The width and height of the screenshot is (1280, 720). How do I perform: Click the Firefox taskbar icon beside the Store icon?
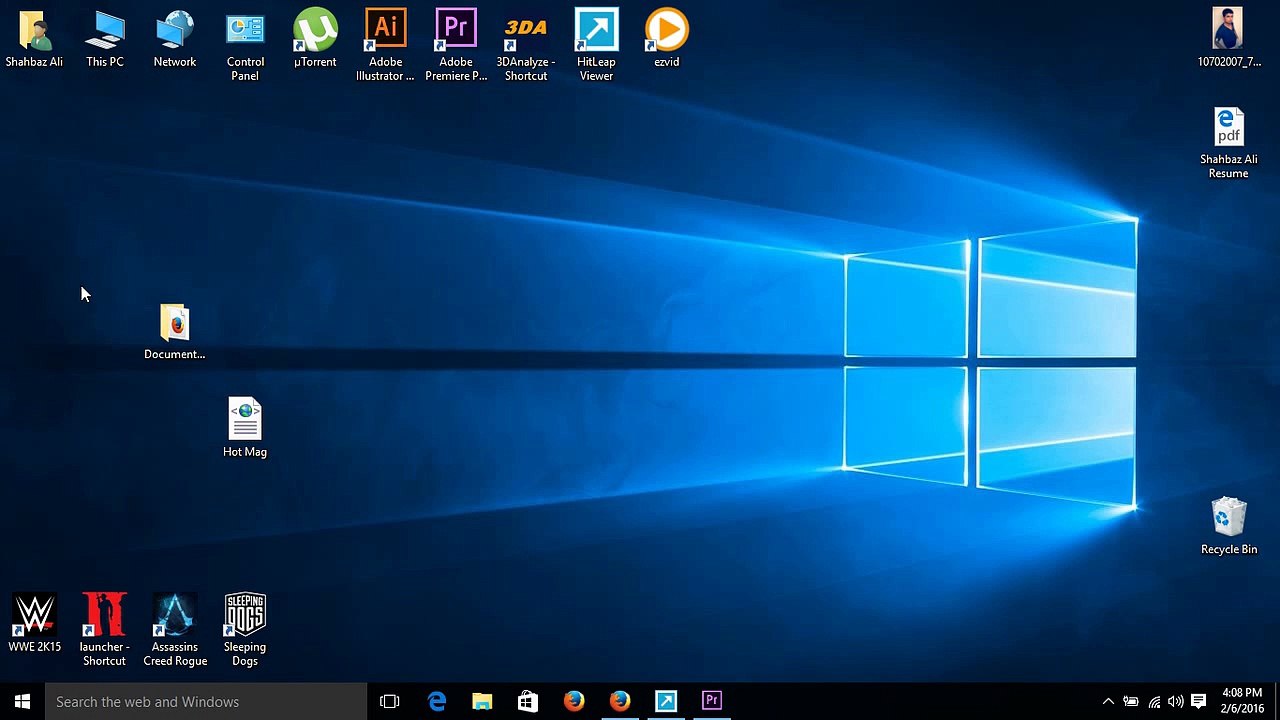[574, 701]
